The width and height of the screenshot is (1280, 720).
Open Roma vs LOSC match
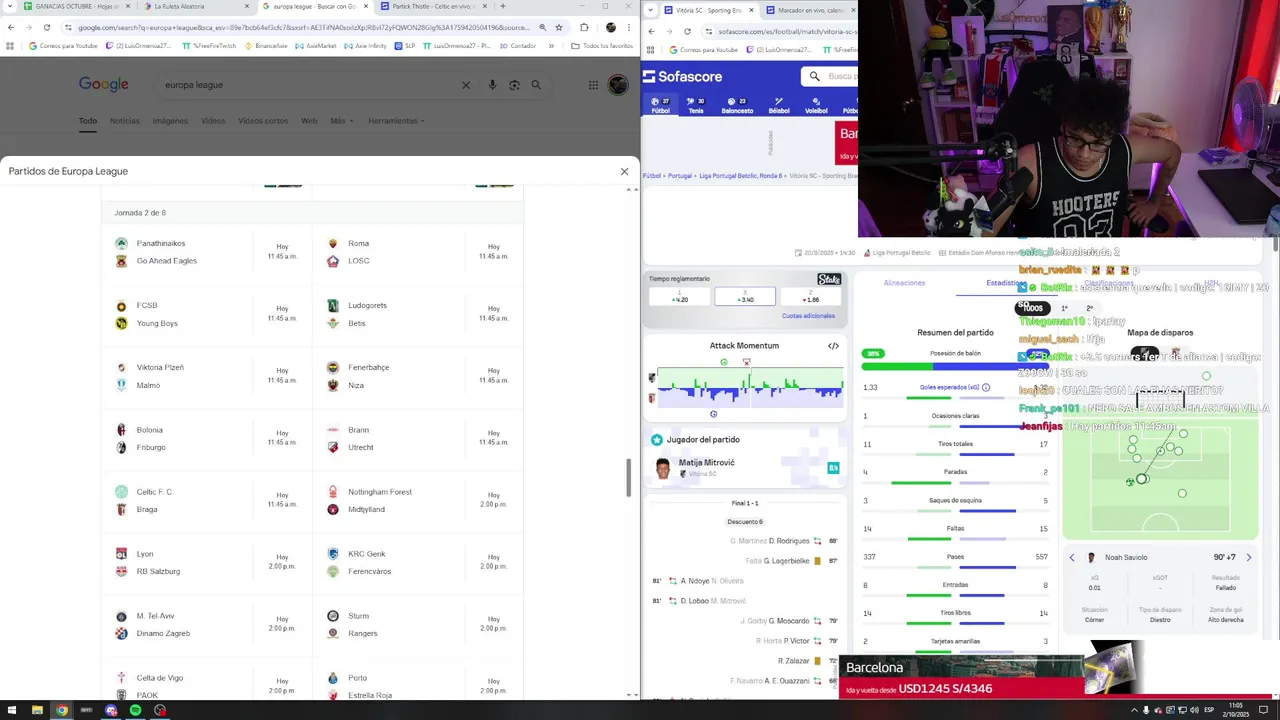[x=418, y=252]
